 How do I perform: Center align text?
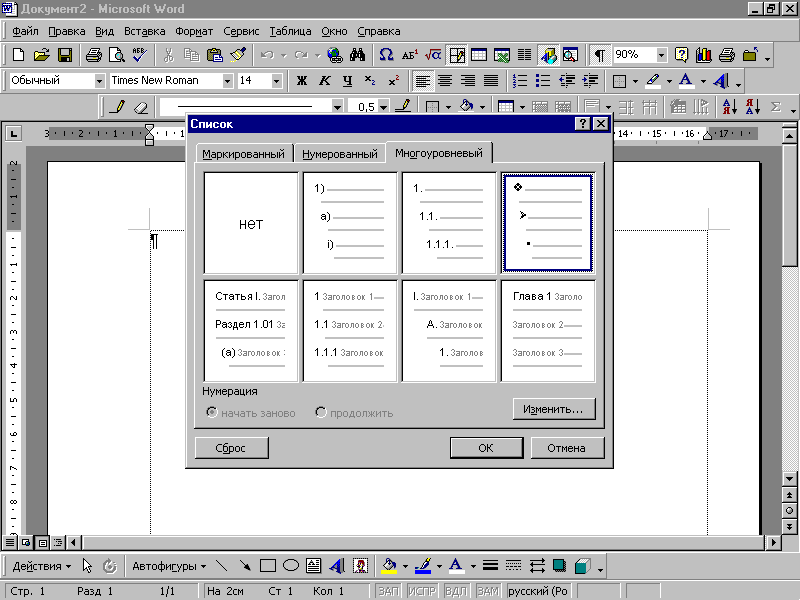445,81
